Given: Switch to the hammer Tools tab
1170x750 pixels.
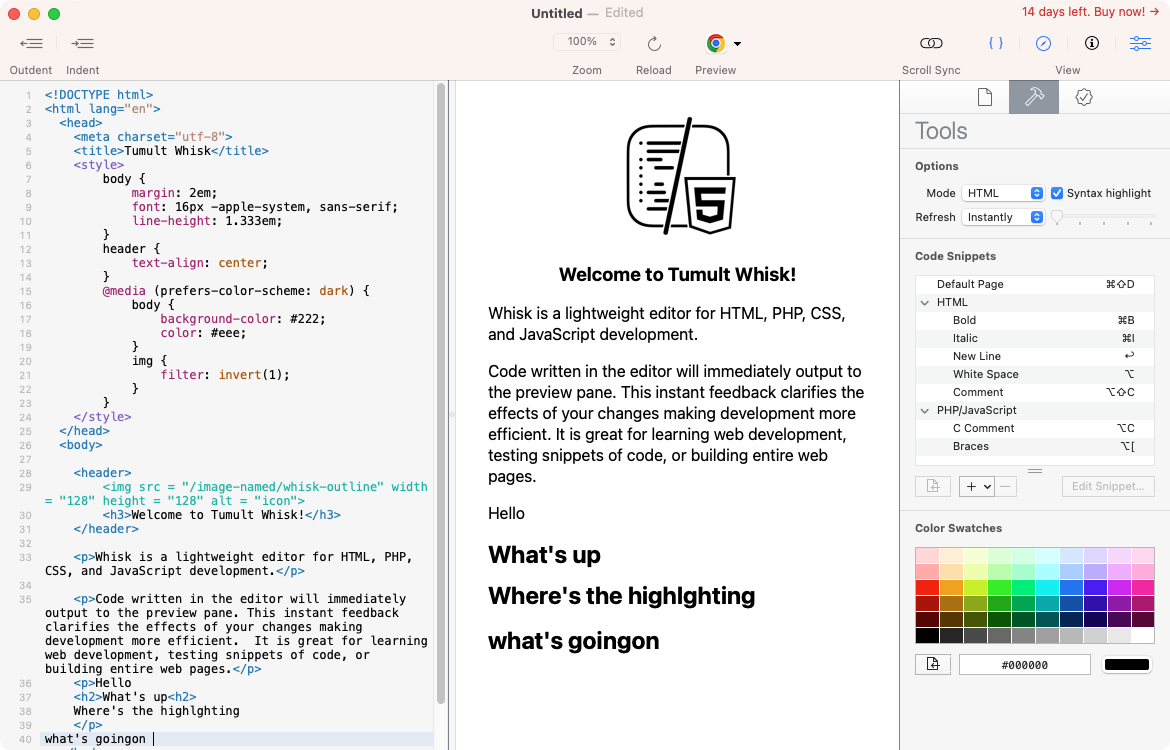Looking at the screenshot, I should [x=1033, y=97].
